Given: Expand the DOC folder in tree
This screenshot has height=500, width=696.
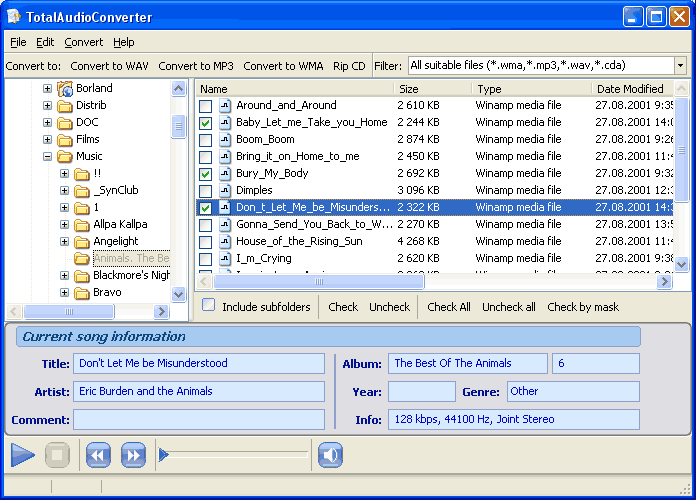Looking at the screenshot, I should [x=47, y=123].
